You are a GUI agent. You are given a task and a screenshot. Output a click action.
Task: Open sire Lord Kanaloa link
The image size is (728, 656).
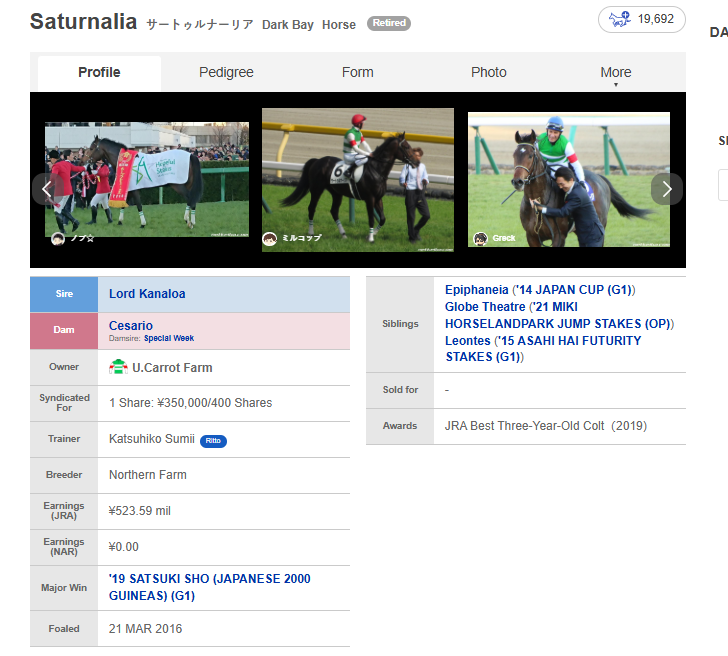[147, 294]
